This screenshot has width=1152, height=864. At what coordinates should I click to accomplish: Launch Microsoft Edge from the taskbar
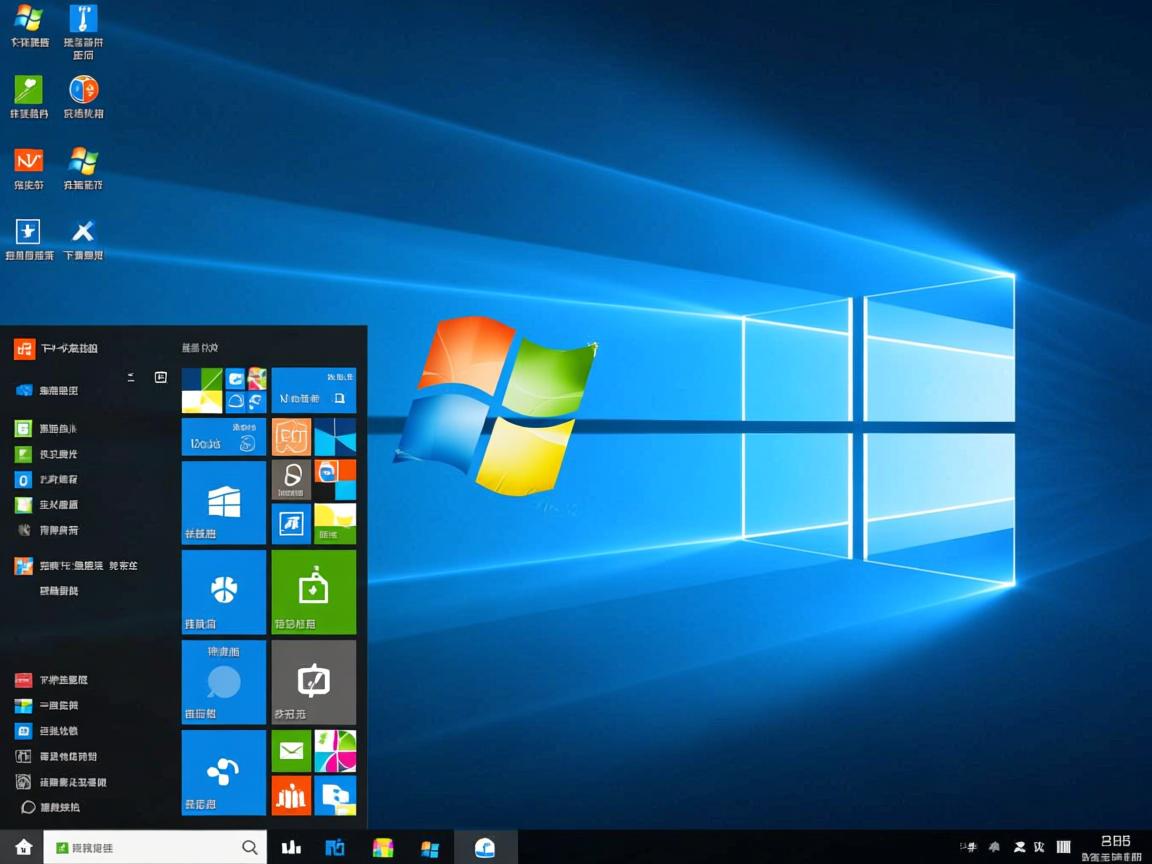click(x=484, y=847)
